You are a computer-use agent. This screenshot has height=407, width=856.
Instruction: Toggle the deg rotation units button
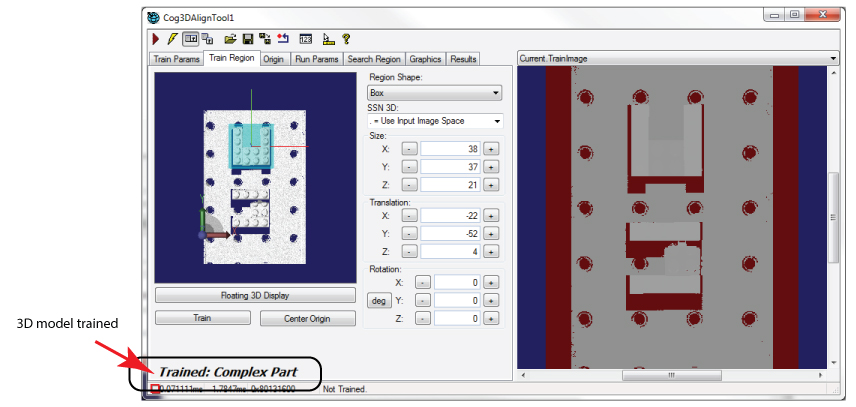[379, 300]
